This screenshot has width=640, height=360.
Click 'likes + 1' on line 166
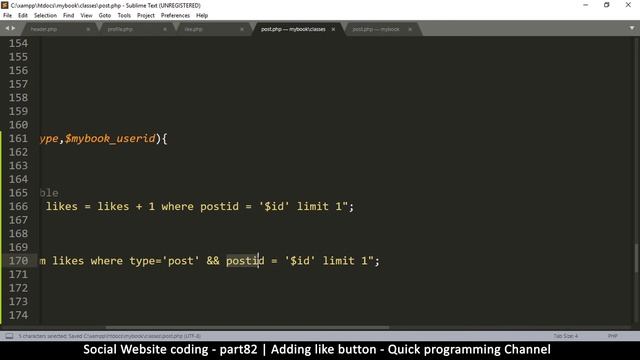coord(126,207)
